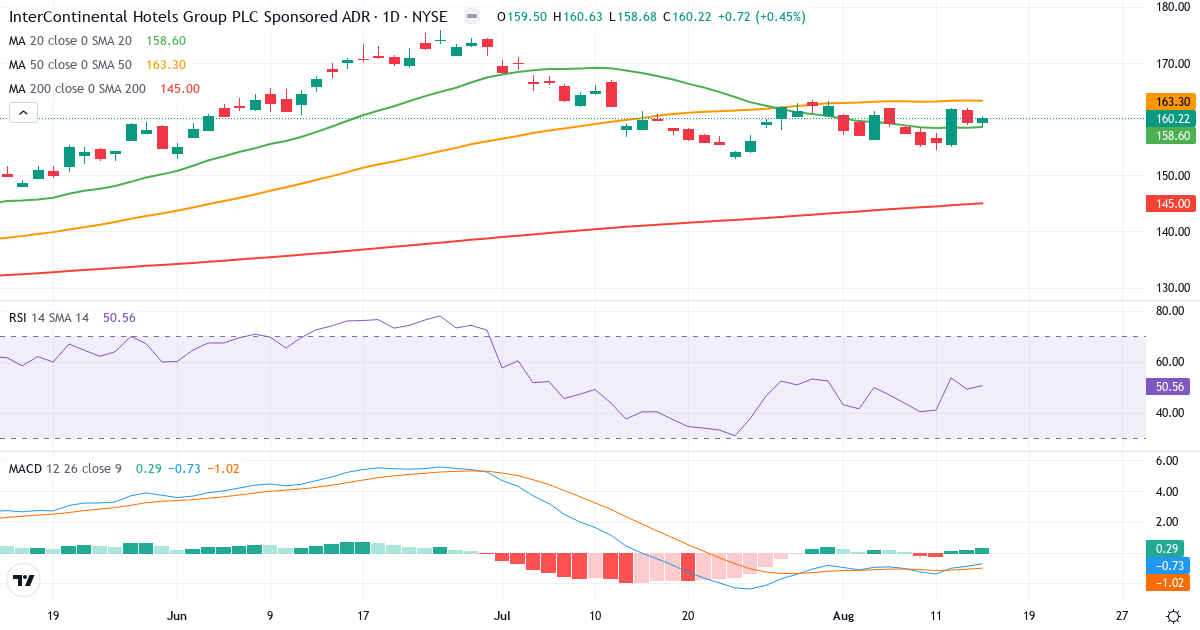
Task: Collapse the indicator legend with chevron button
Action: coord(24,113)
